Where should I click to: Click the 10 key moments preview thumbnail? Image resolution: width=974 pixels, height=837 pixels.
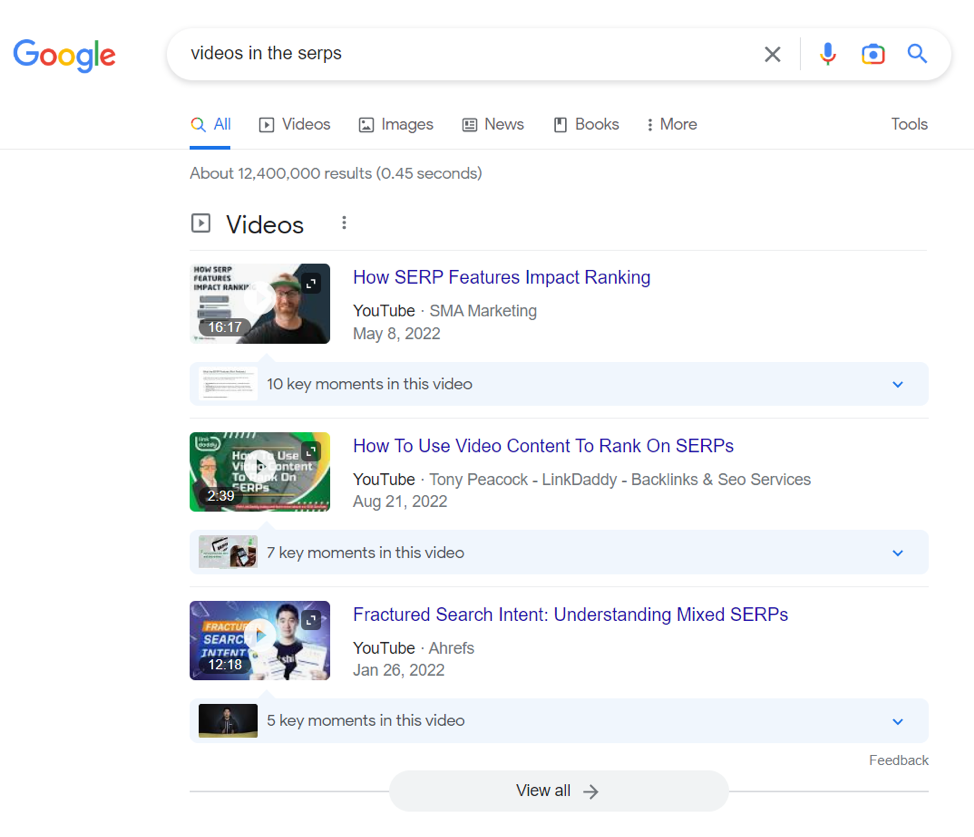coord(227,384)
